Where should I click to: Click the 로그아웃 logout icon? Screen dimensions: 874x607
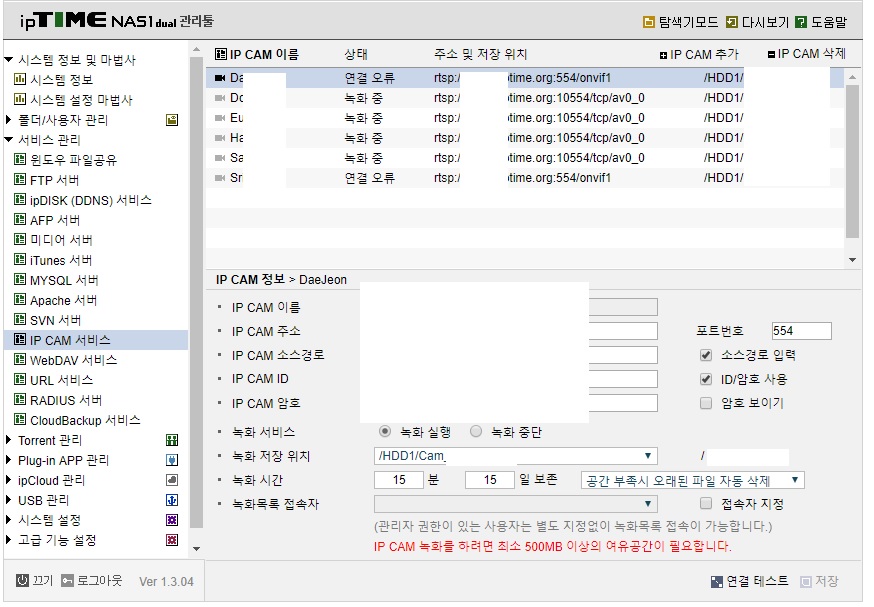coord(67,581)
